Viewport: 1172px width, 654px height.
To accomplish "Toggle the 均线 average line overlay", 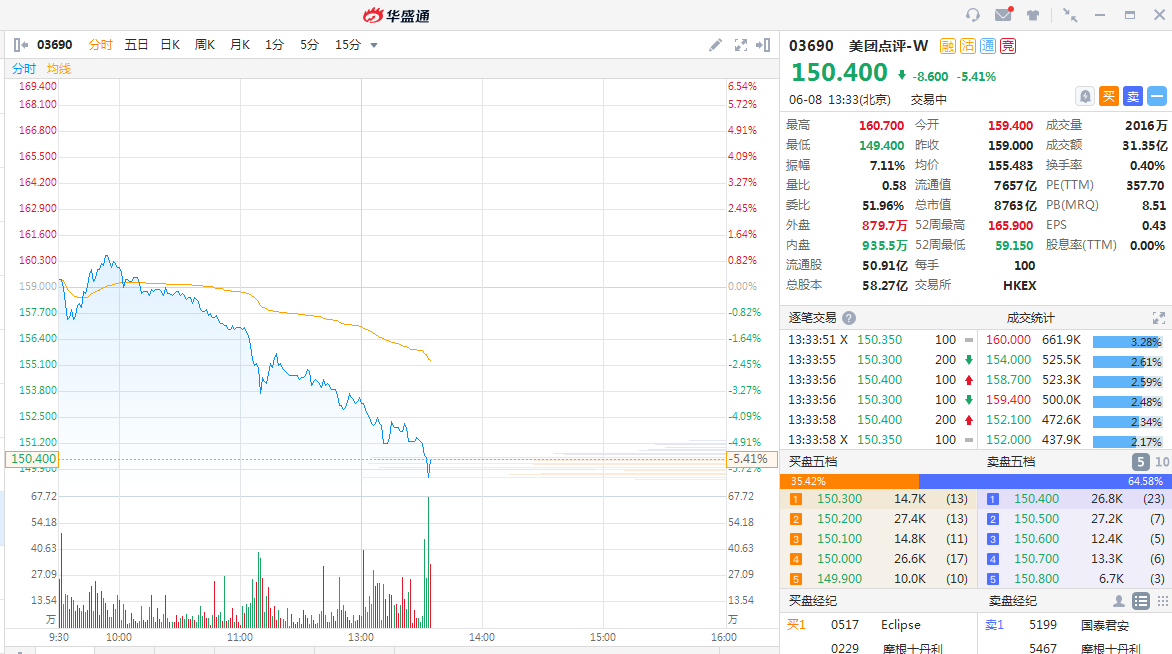I will (58, 69).
